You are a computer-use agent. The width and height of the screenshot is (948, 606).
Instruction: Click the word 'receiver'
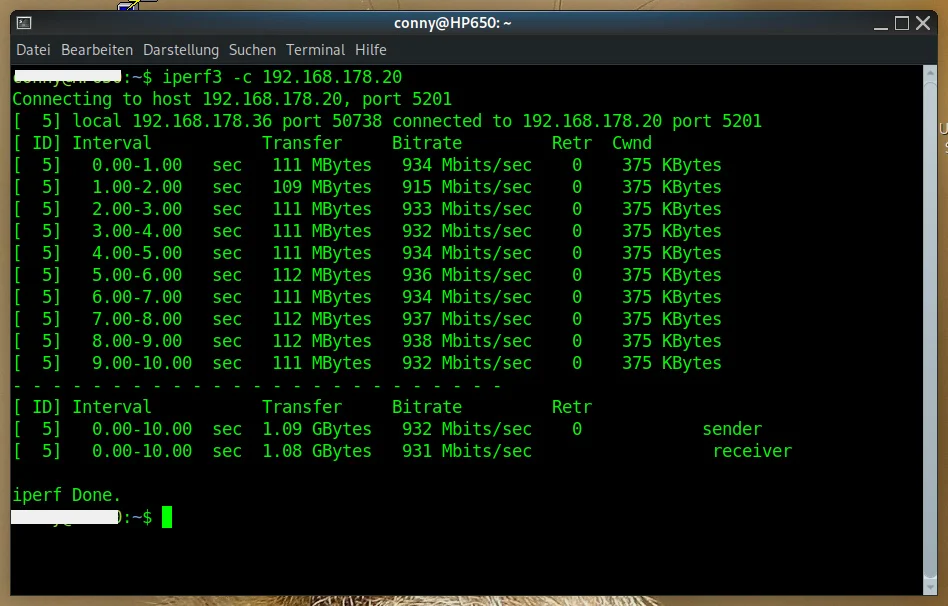[752, 451]
